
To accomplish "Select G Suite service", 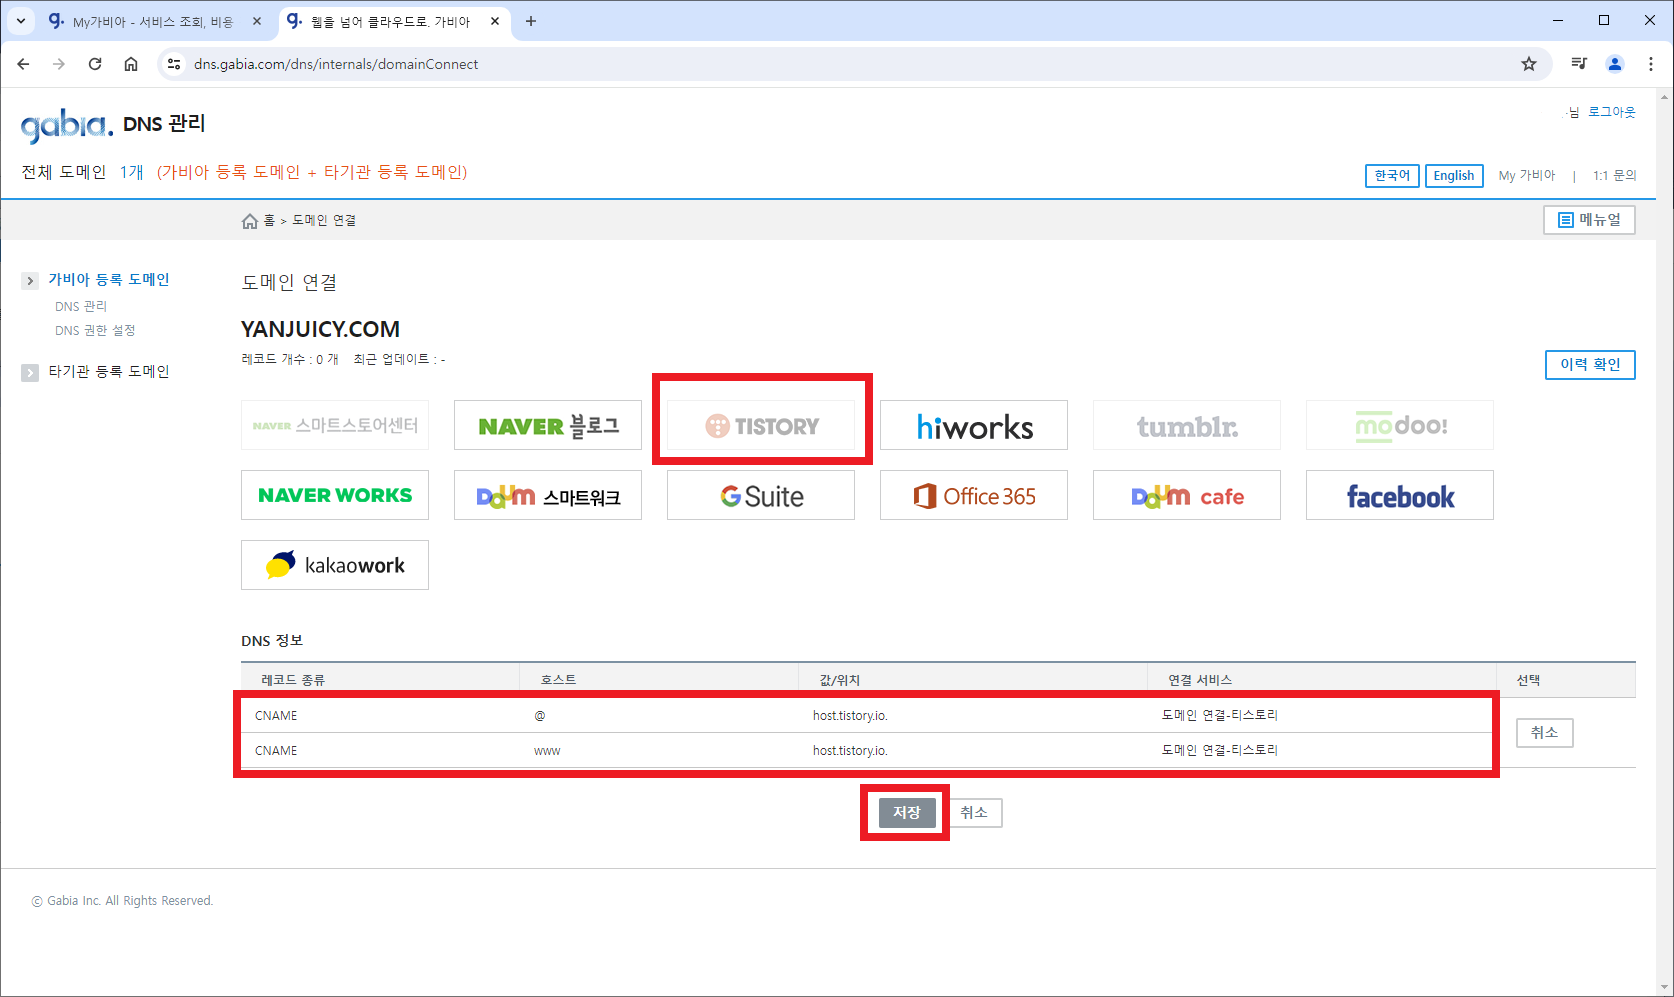I will click(761, 495).
